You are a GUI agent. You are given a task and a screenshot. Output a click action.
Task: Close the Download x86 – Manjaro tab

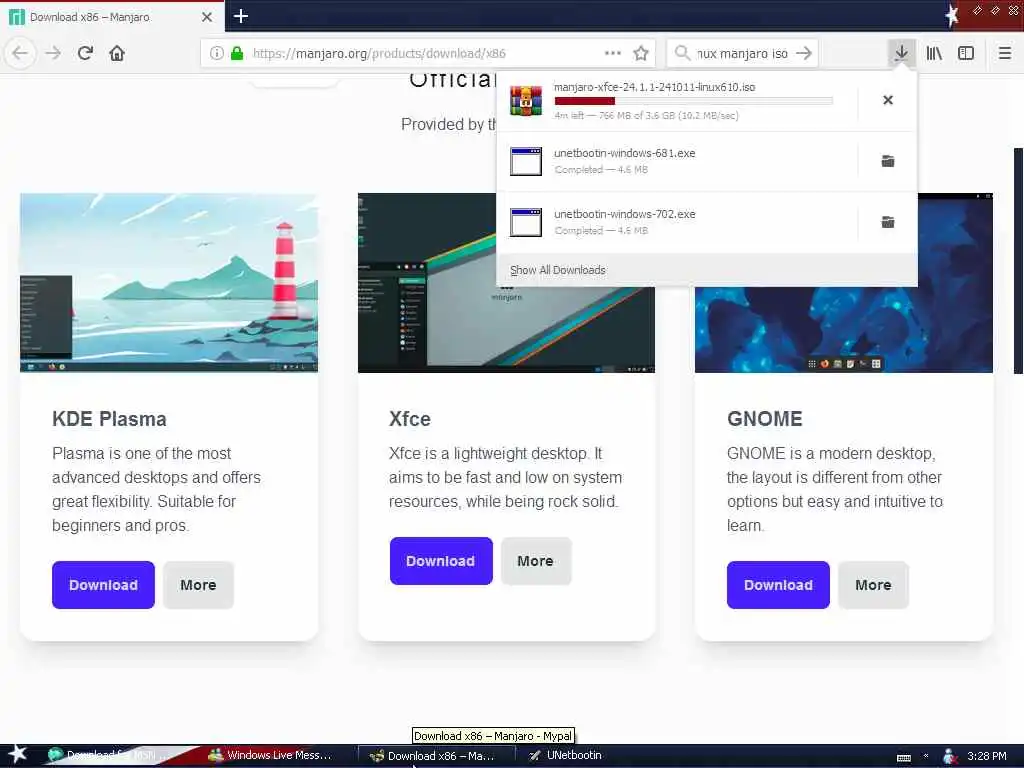point(207,17)
